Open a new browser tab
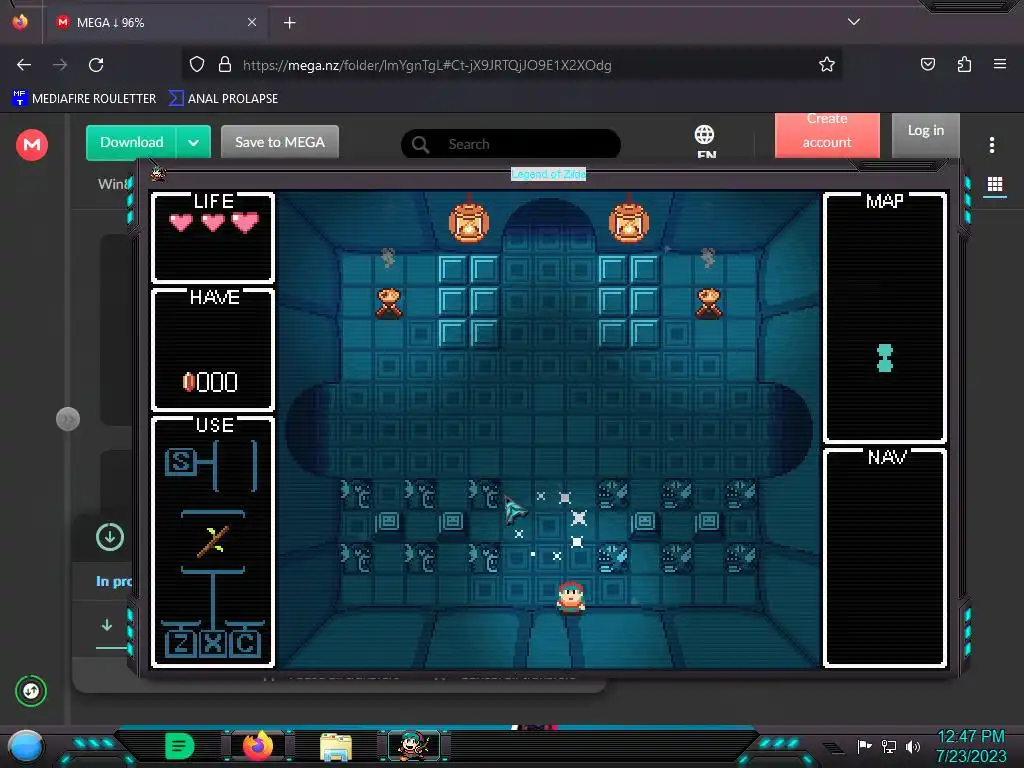1024x768 pixels. point(289,23)
